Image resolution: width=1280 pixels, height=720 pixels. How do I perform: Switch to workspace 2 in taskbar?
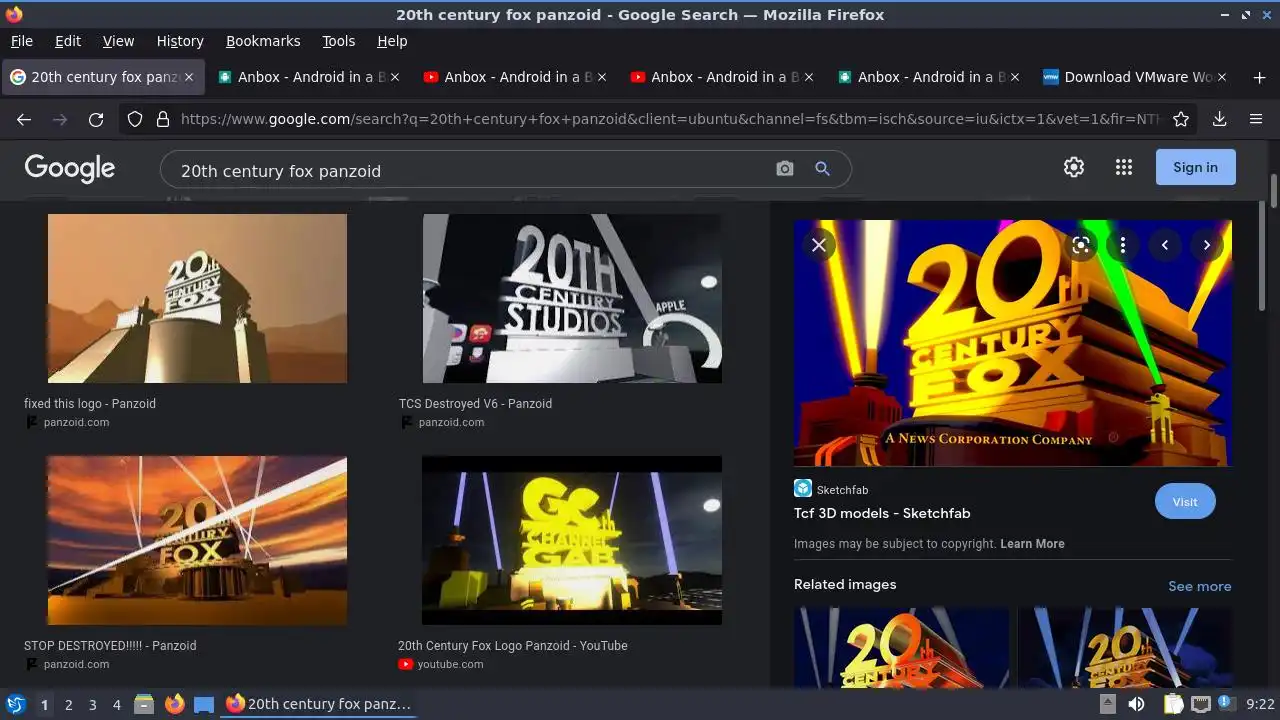coord(68,705)
